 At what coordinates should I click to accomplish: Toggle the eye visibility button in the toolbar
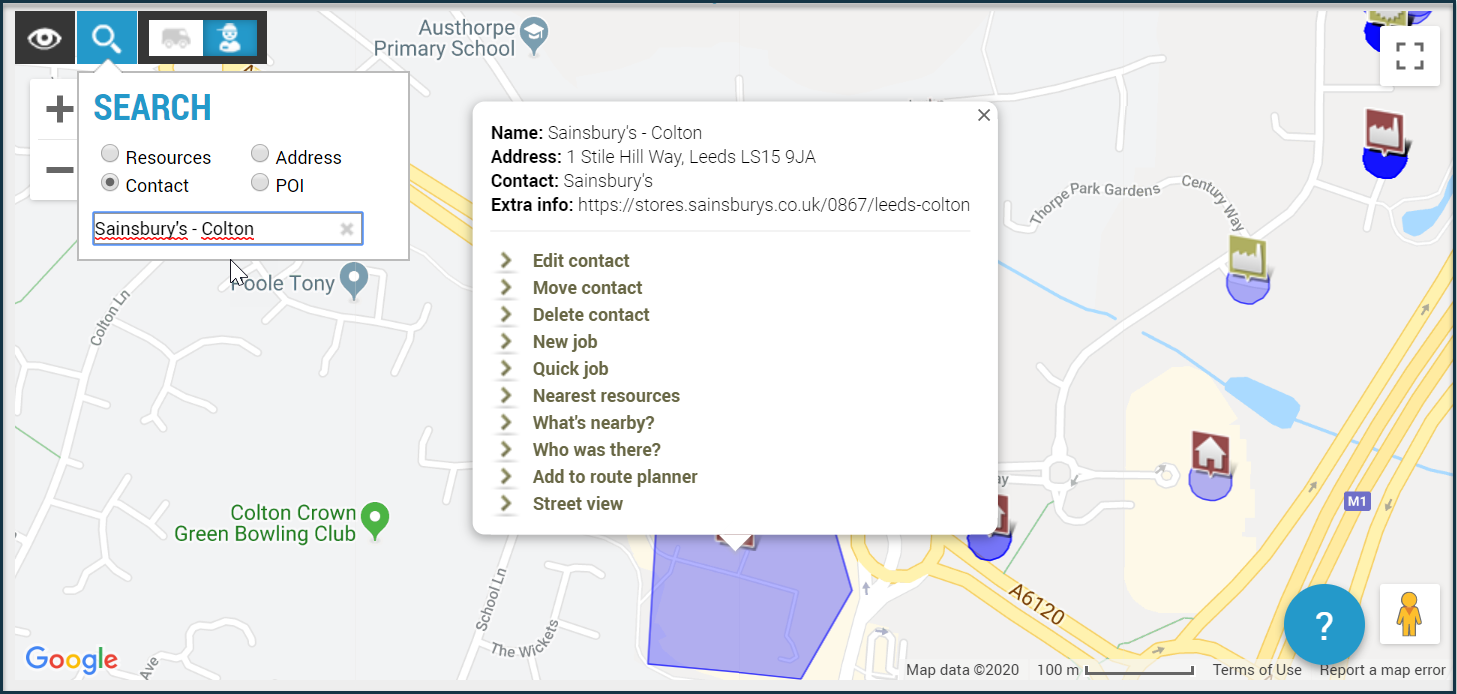tap(45, 38)
